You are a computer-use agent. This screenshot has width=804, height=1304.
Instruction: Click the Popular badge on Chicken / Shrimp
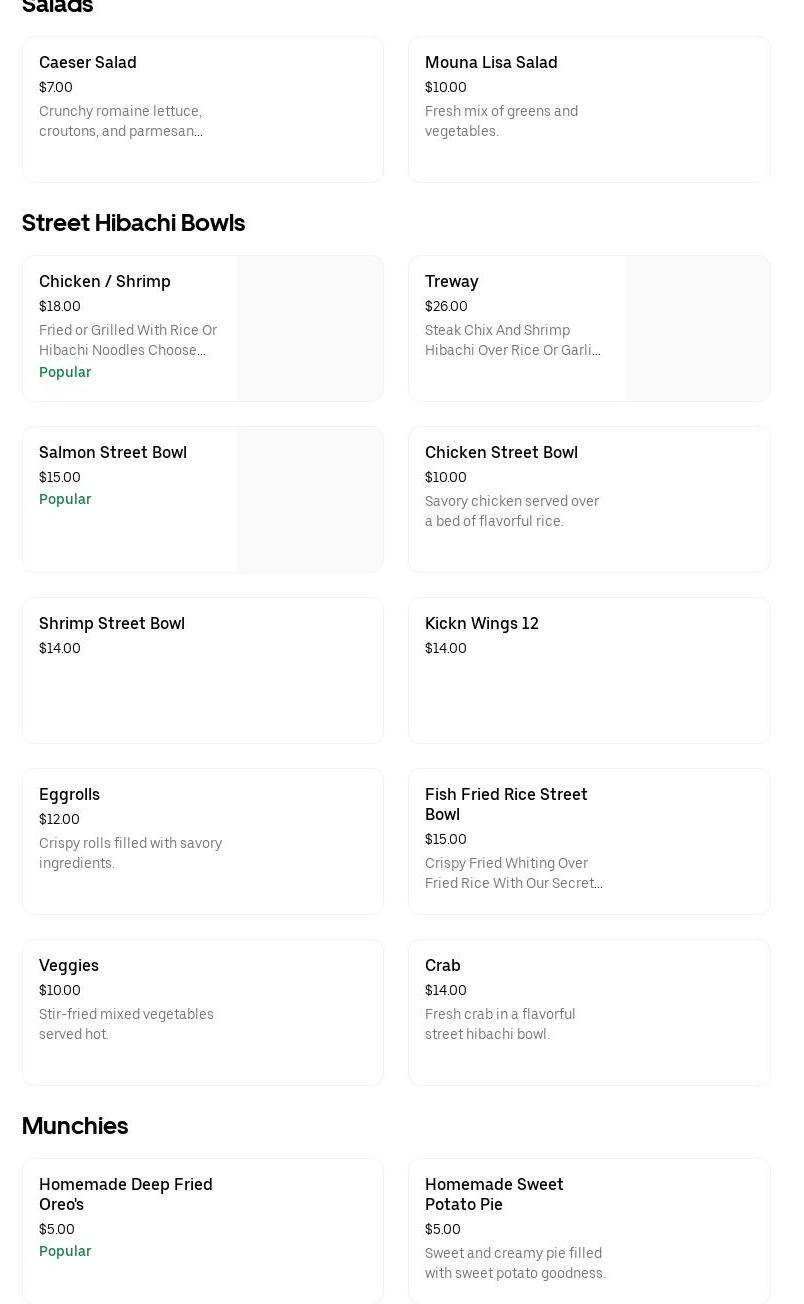65,372
